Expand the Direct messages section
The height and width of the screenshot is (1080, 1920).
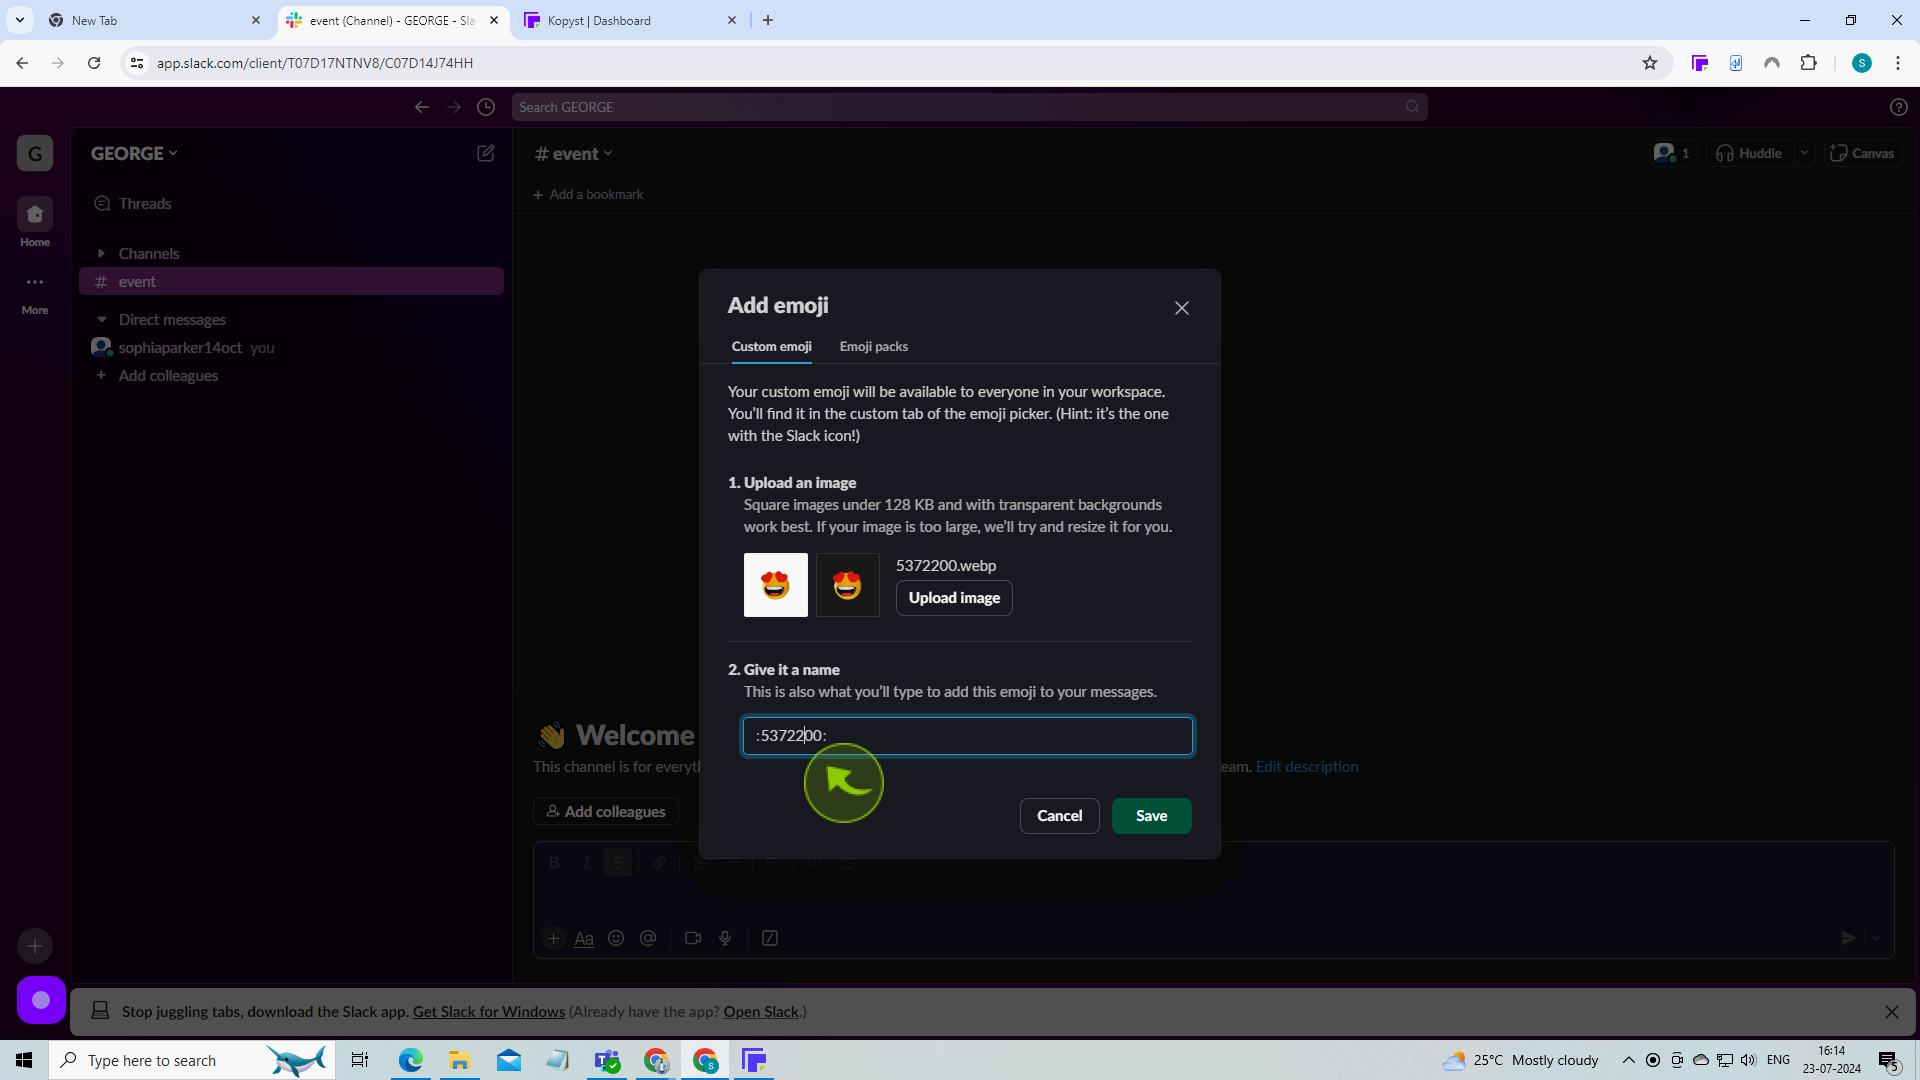pyautogui.click(x=102, y=318)
